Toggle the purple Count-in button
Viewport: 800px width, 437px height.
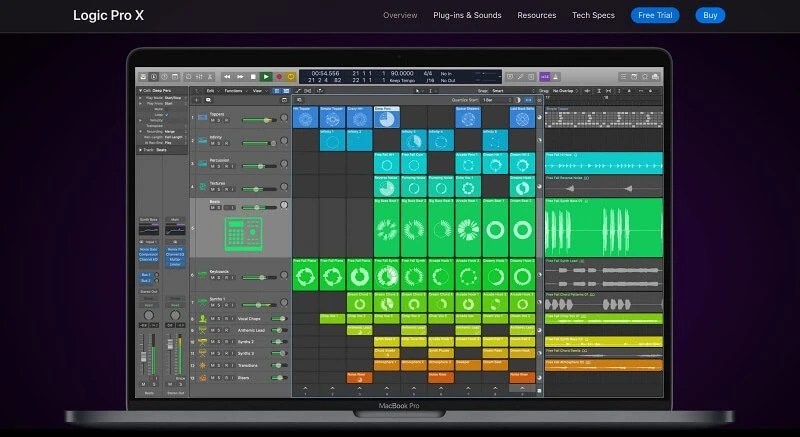pos(544,76)
